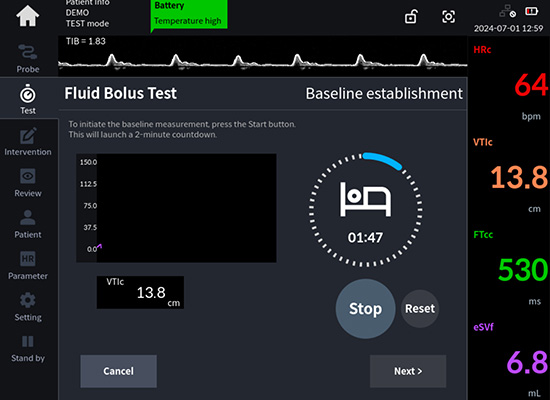Cancel the Fluid Bolus Test
The image size is (550, 400).
coord(119,371)
